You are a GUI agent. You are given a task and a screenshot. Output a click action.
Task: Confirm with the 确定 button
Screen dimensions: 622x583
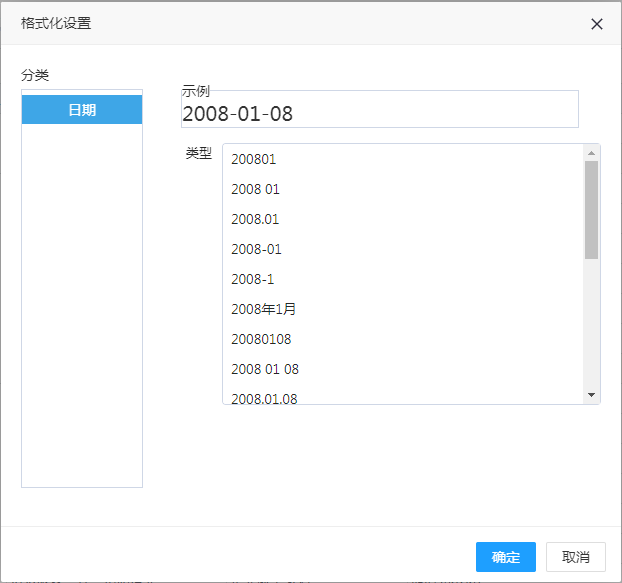[x=505, y=557]
